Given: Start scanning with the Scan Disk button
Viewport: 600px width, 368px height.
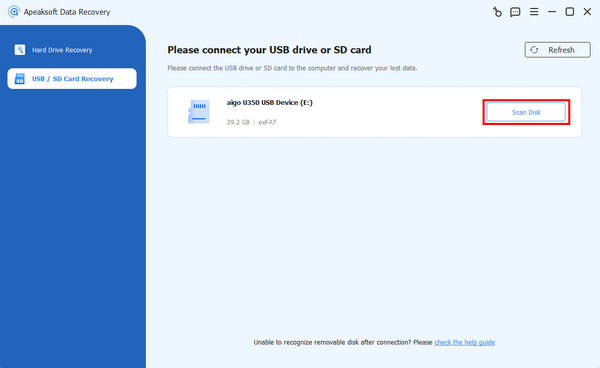Looking at the screenshot, I should pos(526,112).
